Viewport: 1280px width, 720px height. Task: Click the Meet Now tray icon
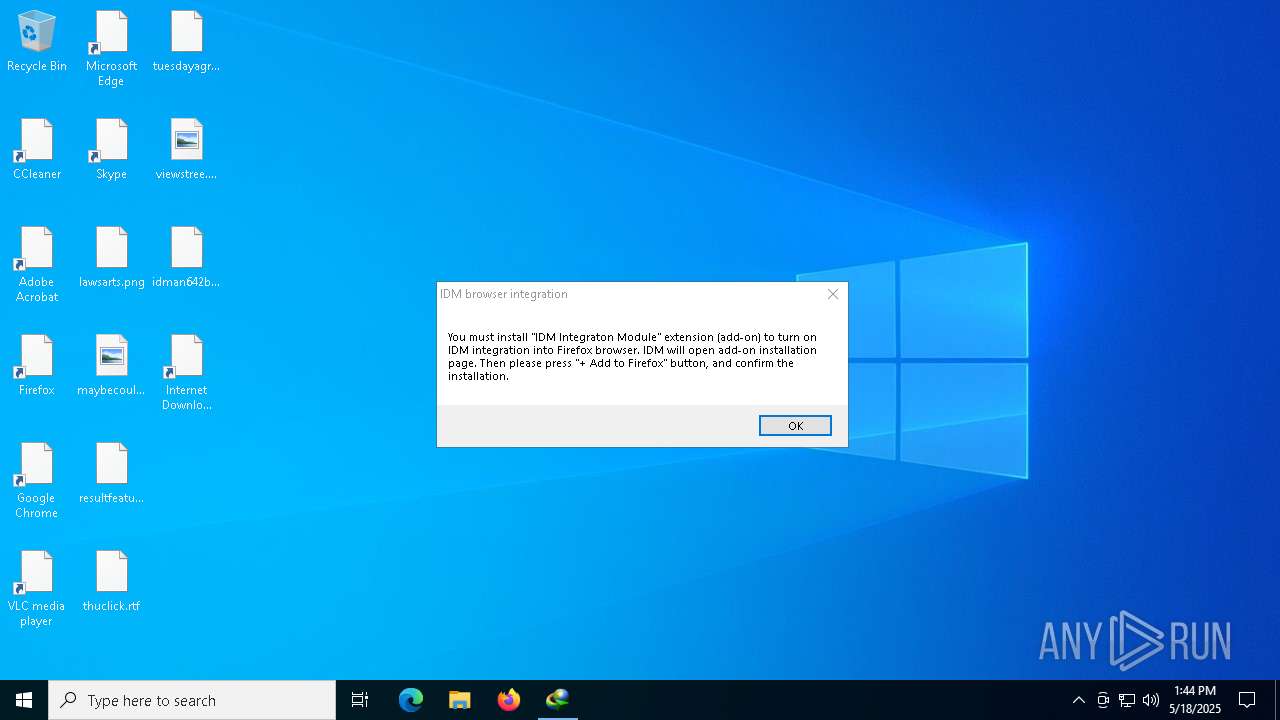pos(1103,700)
